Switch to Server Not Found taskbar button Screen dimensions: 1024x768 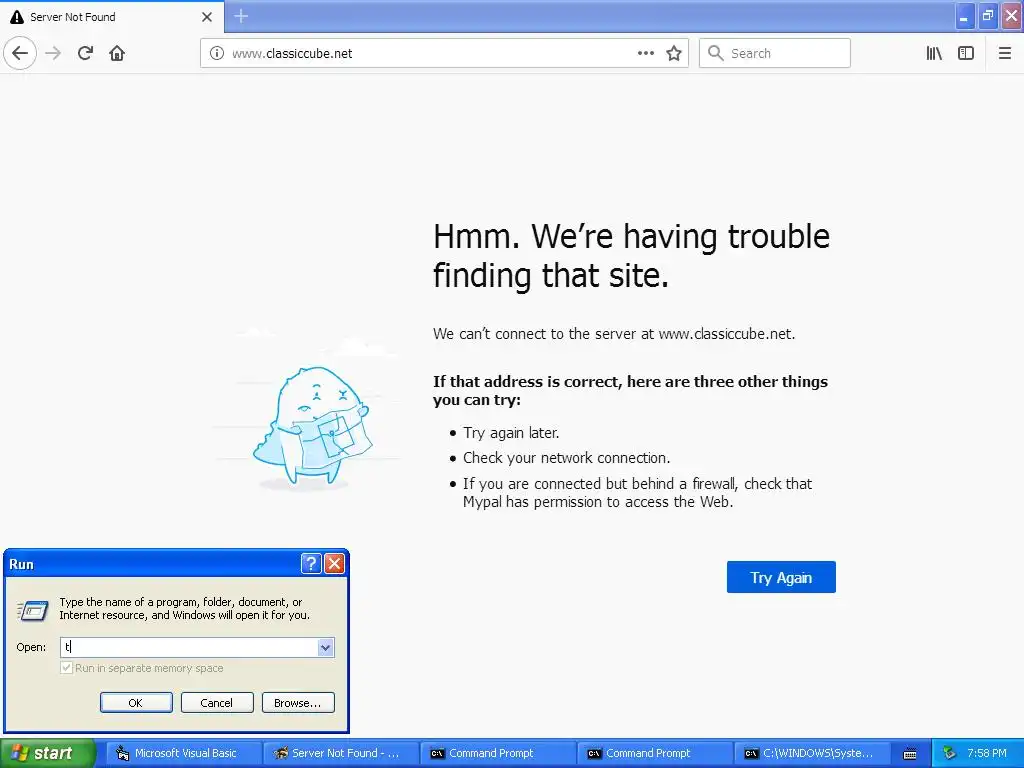tap(341, 753)
